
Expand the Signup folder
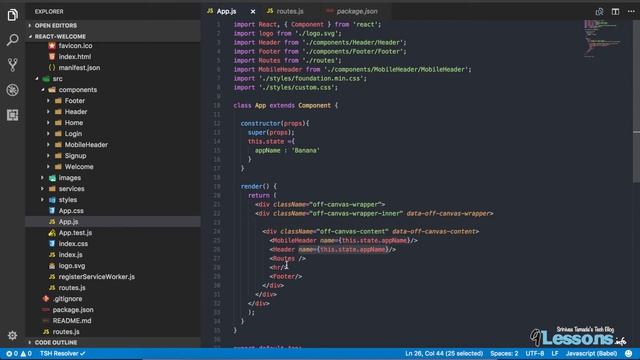75,156
